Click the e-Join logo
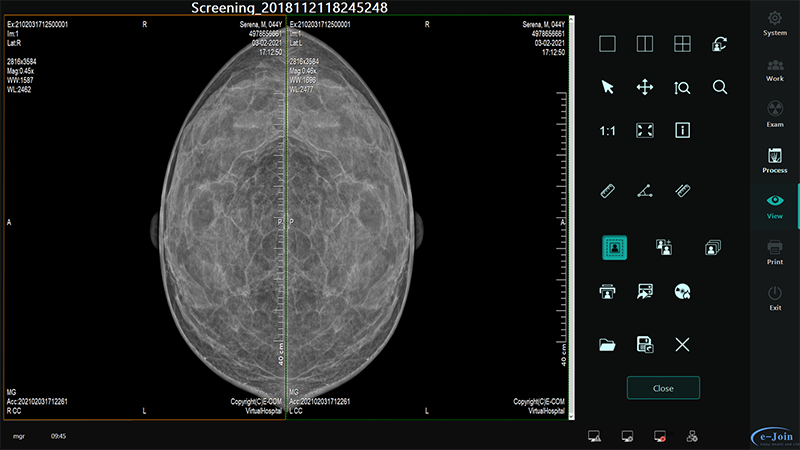 [x=774, y=437]
